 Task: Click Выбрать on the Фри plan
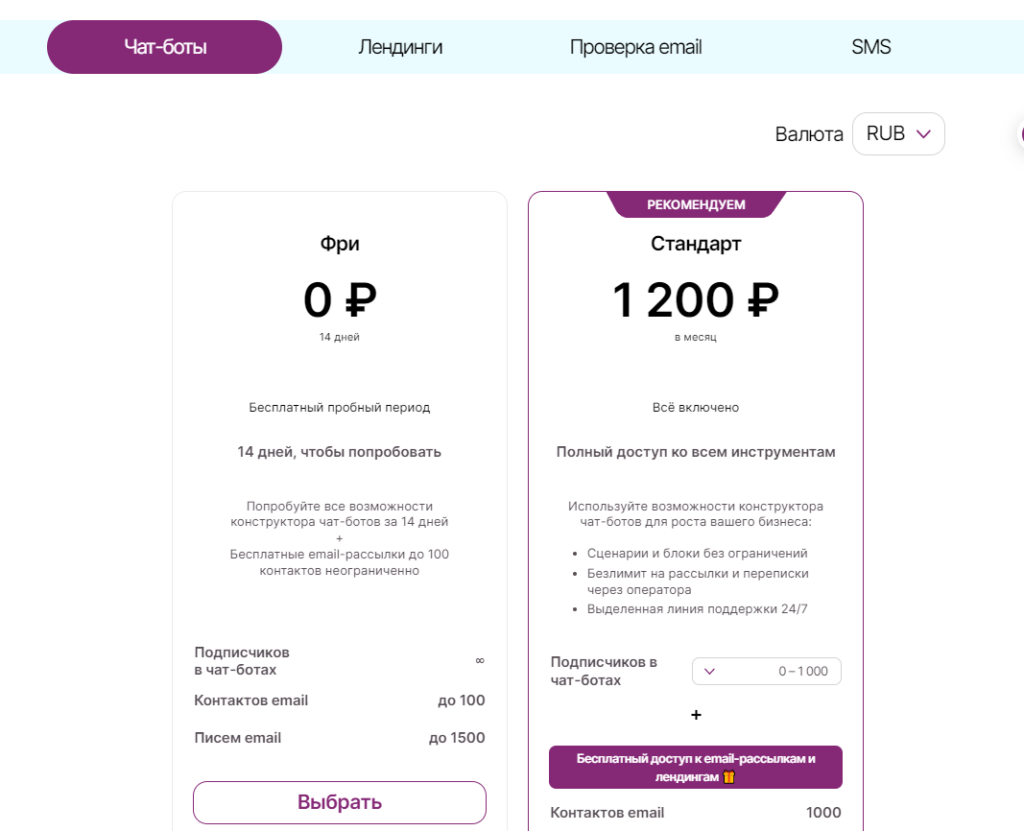tap(339, 802)
